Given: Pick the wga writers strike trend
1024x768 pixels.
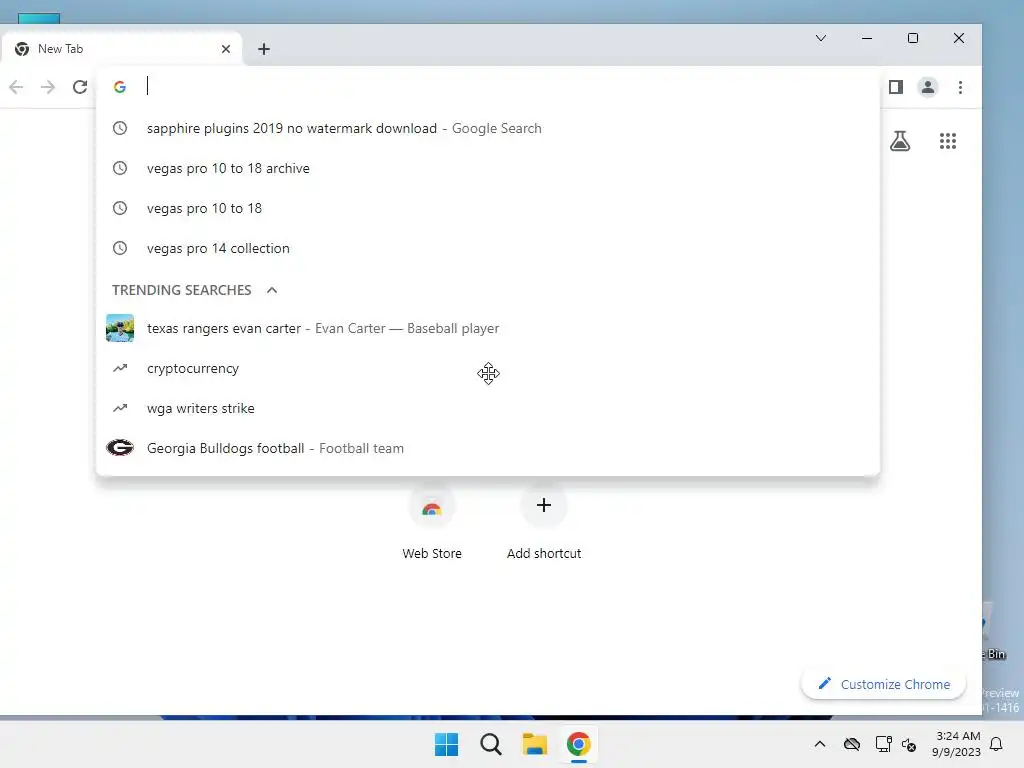Looking at the screenshot, I should 488,408.
